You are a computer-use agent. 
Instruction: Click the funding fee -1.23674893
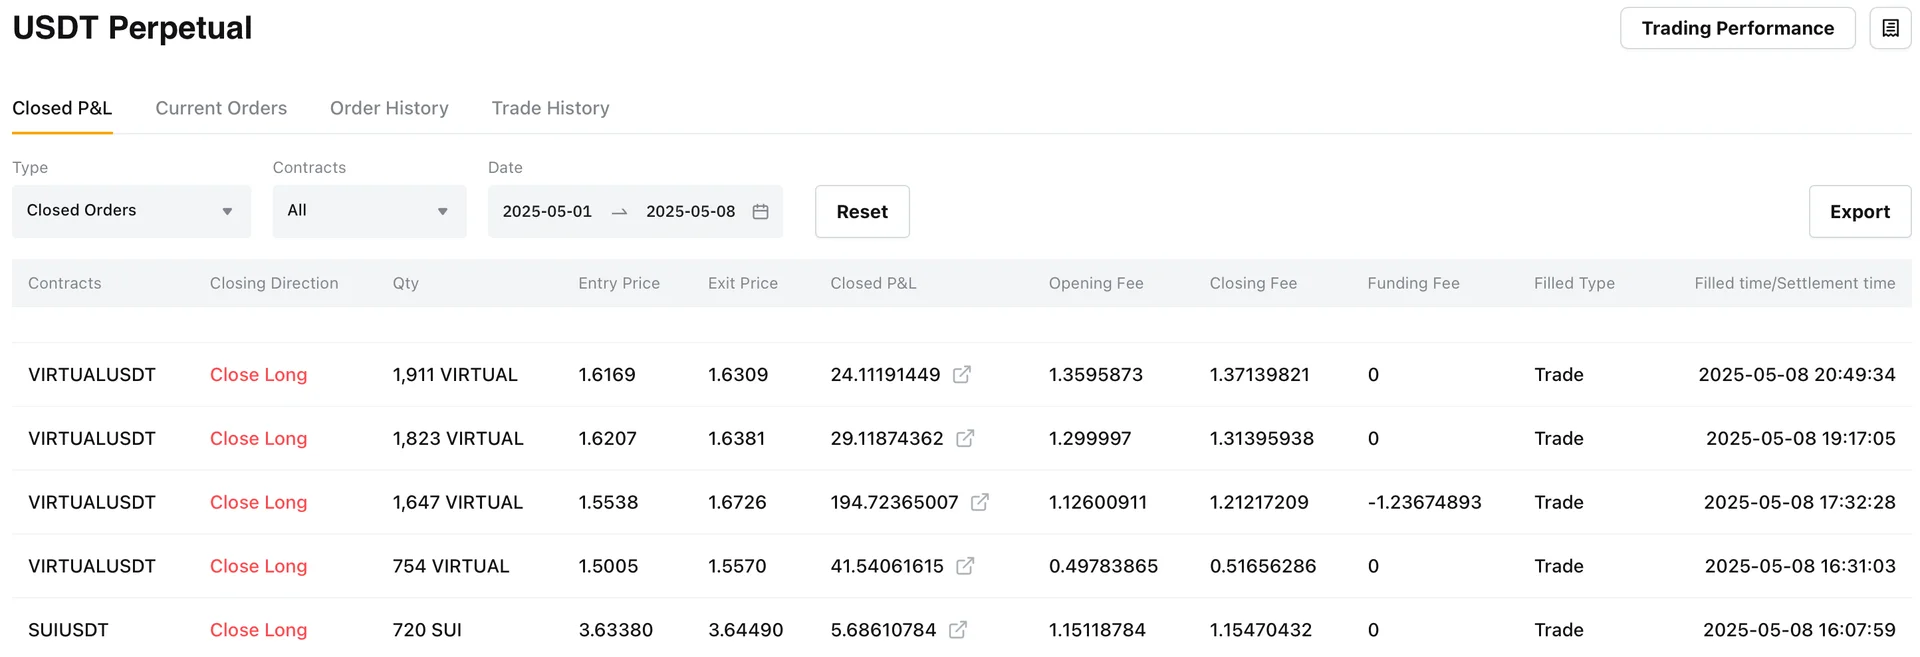pos(1424,502)
